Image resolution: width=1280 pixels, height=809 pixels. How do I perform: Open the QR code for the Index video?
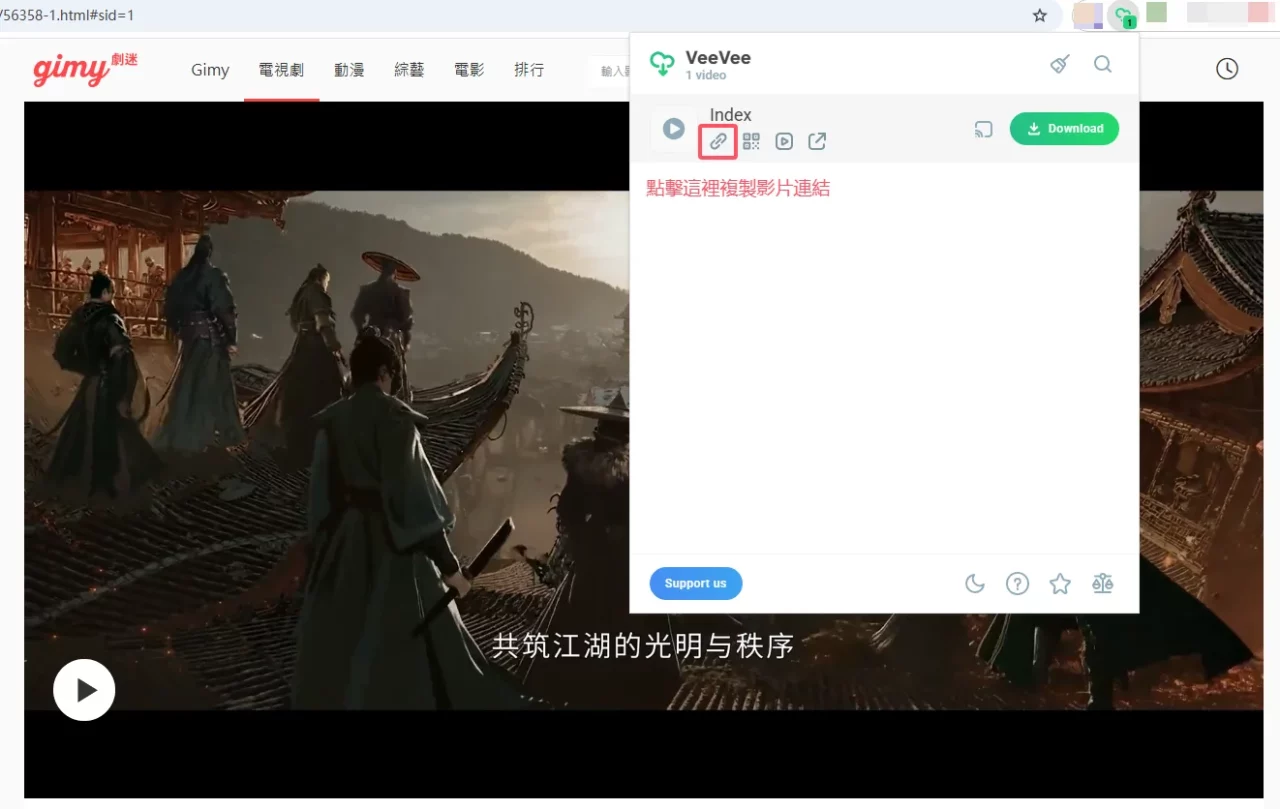tap(750, 141)
